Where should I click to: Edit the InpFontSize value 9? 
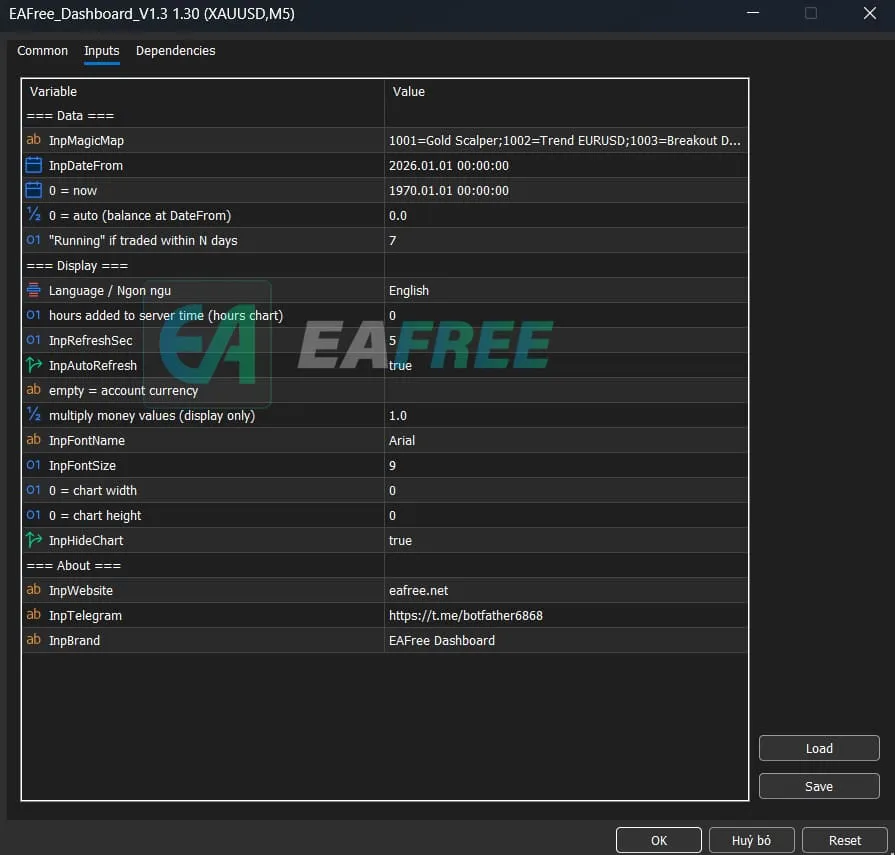[566, 466]
